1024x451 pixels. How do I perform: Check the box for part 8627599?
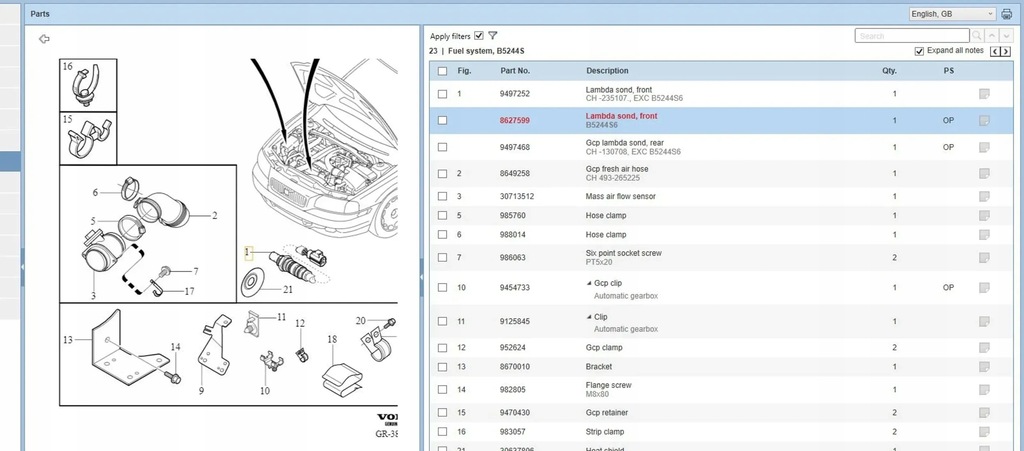tap(443, 121)
